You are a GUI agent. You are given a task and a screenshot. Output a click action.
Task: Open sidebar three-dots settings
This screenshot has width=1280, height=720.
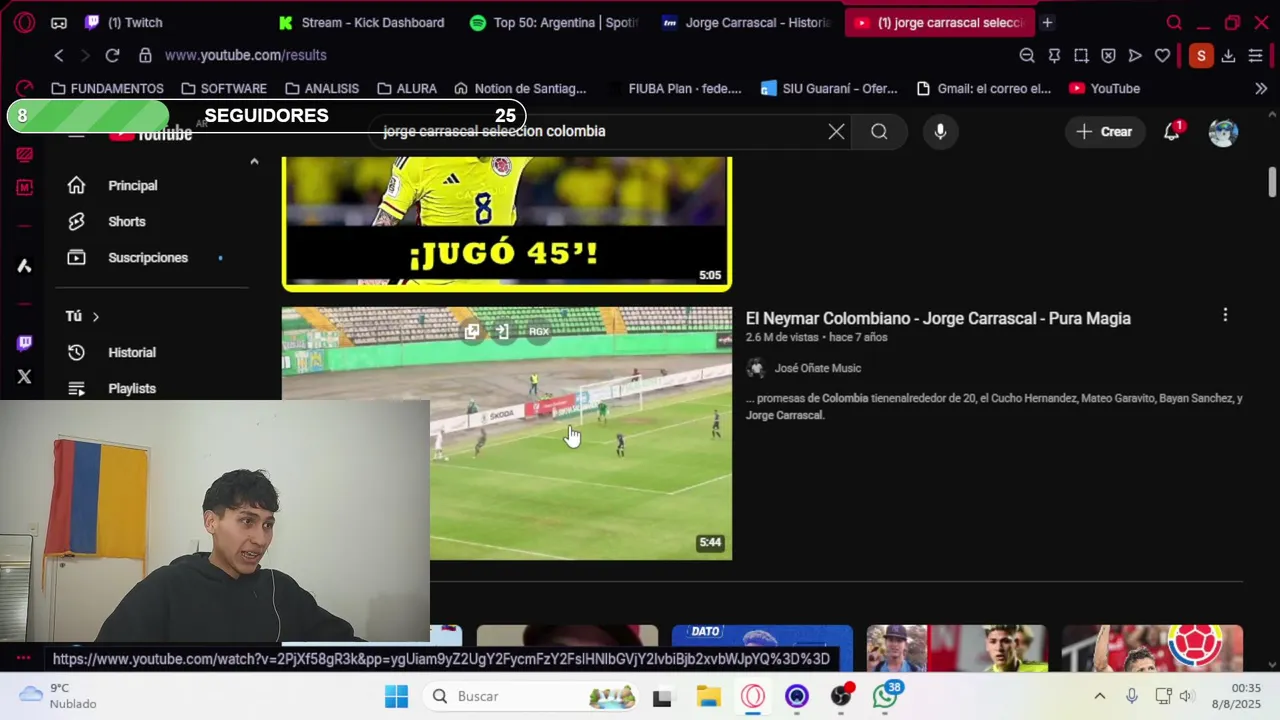(24, 658)
